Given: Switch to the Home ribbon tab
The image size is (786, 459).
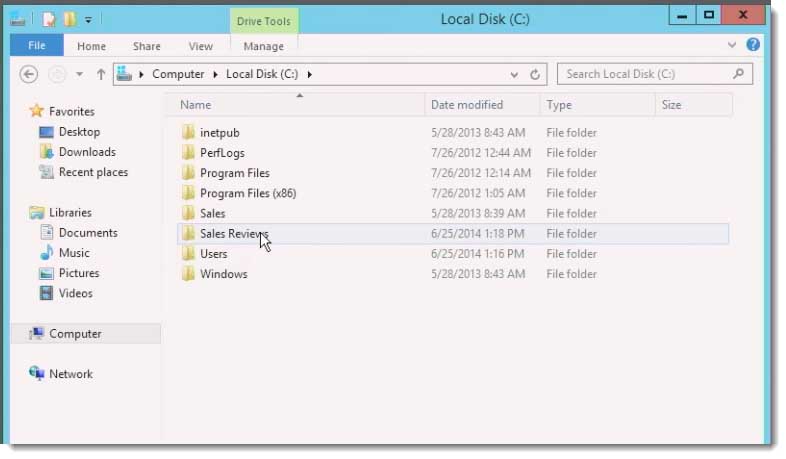Looking at the screenshot, I should (91, 46).
